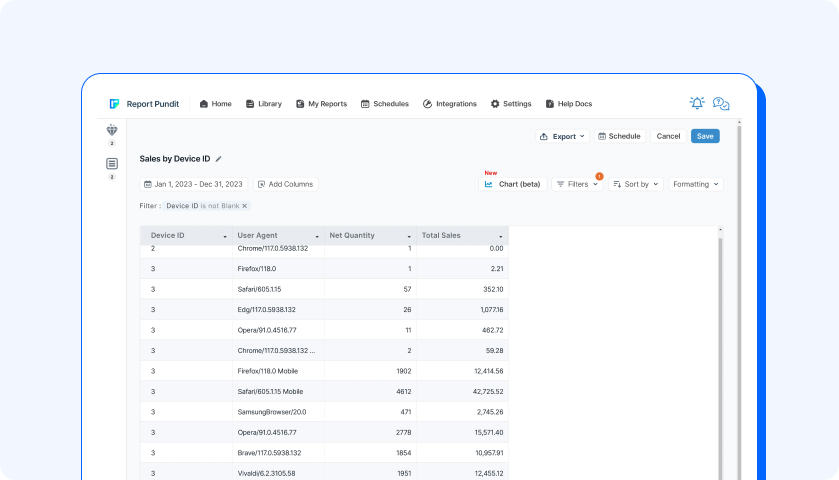The height and width of the screenshot is (480, 839).
Task: Open the Integrations menu item
Action: tap(449, 104)
